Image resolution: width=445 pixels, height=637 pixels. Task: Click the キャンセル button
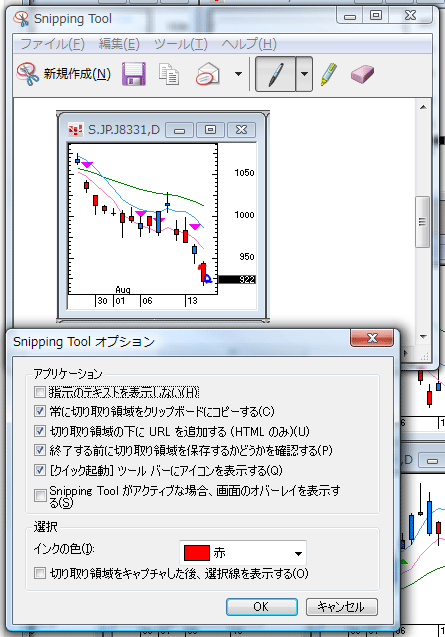[x=341, y=607]
